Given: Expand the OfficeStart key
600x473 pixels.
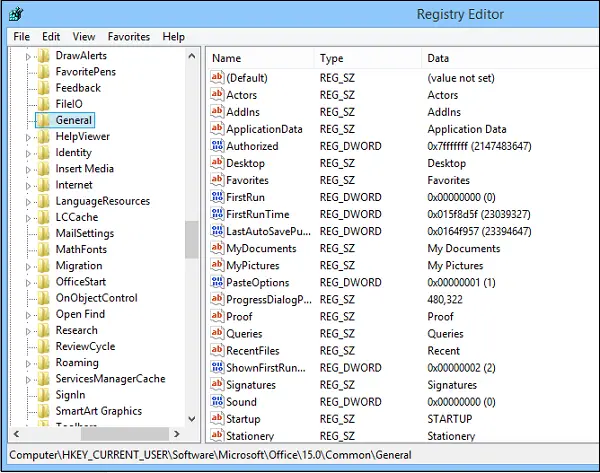Looking at the screenshot, I should (28, 283).
